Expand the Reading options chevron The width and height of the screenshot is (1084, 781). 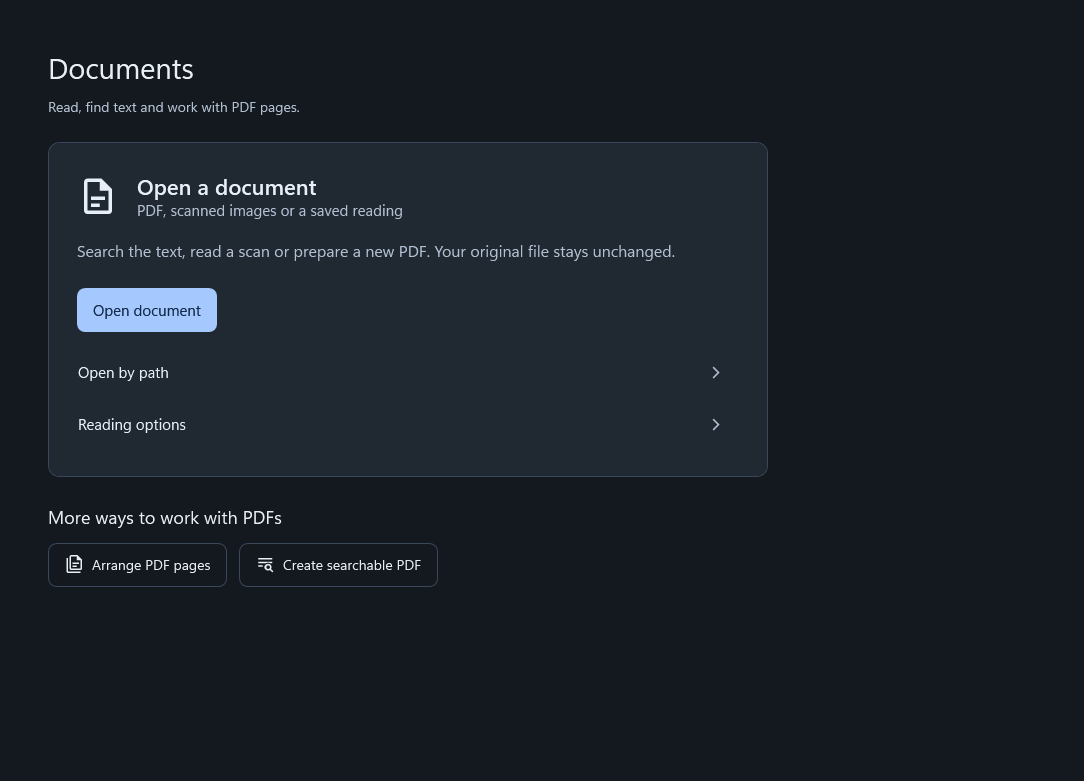[716, 424]
